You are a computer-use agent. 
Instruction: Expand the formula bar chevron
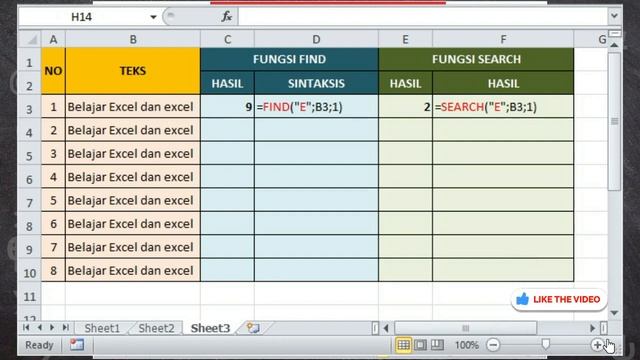(614, 16)
